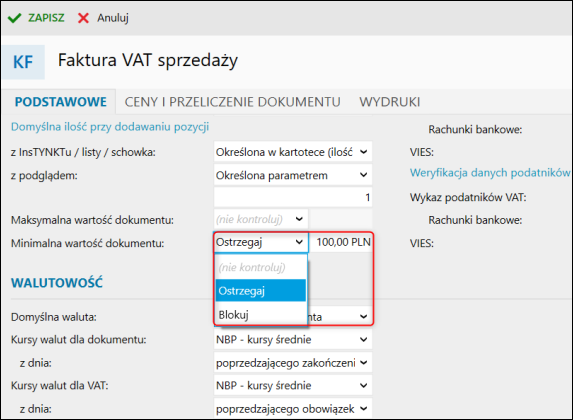Open the WYDRUKI tab
The height and width of the screenshot is (420, 573).
390,102
